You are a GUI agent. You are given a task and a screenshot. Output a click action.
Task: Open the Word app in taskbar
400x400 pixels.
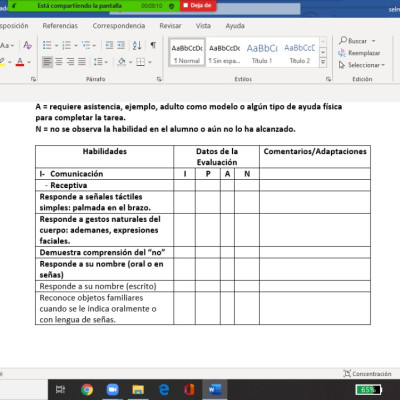(x=215, y=389)
